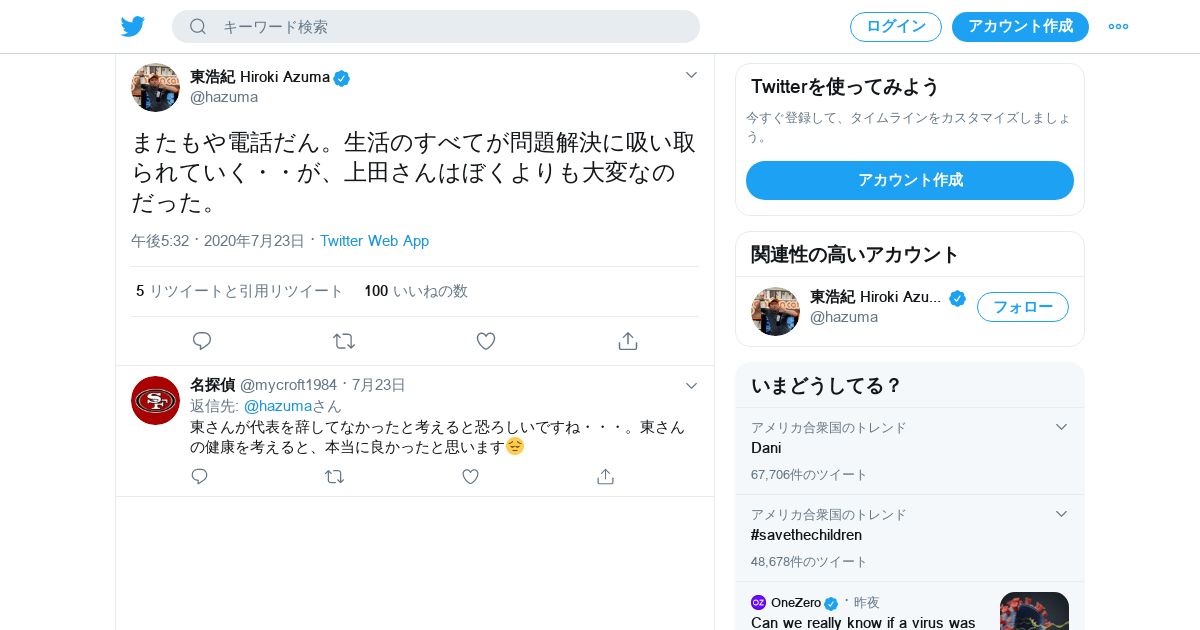Screen dimensions: 1200x630
Task: Click the ログイン button
Action: click(x=895, y=27)
